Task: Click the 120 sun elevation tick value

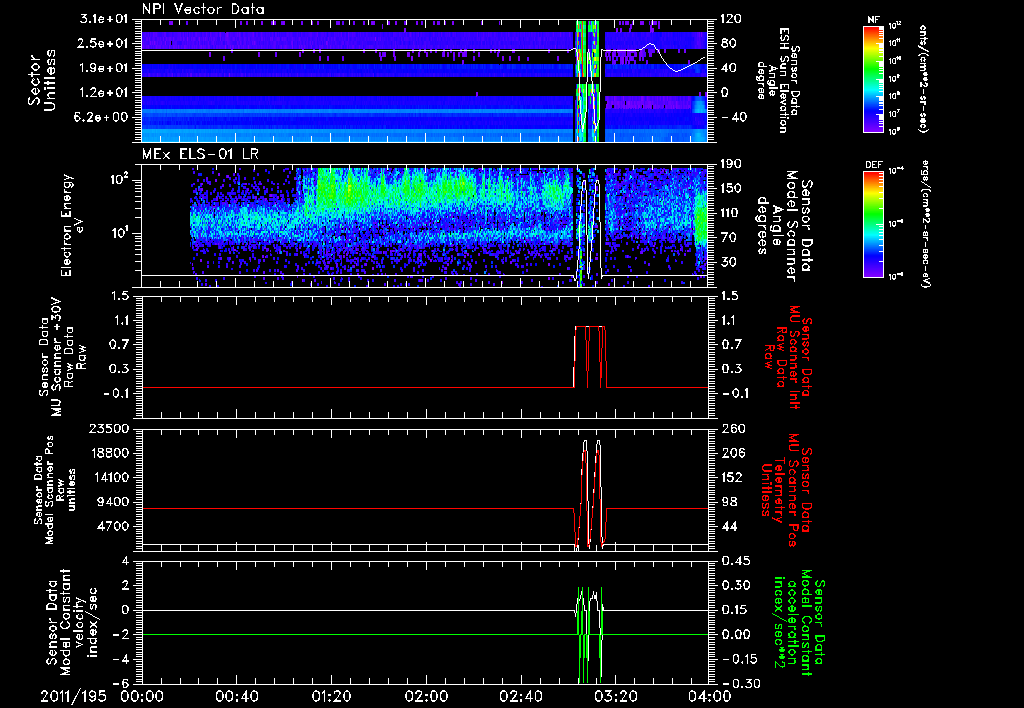Action: coord(730,19)
